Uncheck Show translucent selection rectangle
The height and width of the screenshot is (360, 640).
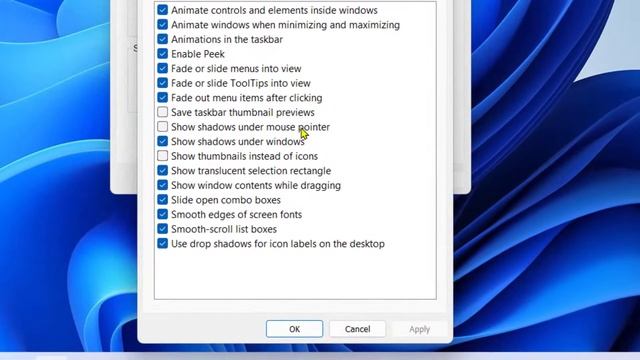(162, 170)
